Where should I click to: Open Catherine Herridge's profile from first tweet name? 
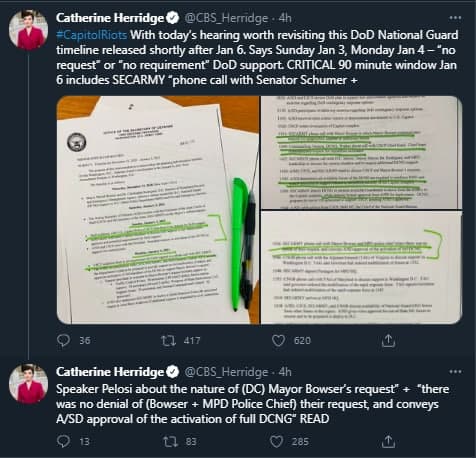pos(110,18)
